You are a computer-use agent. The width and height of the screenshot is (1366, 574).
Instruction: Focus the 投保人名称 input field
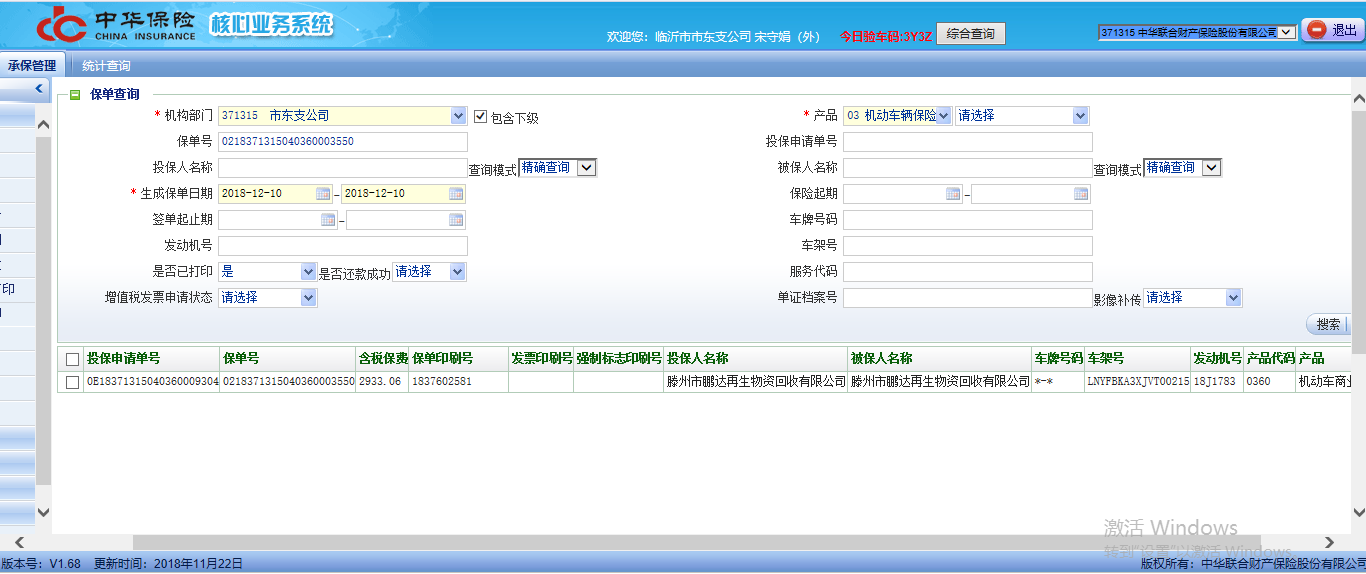click(x=343, y=168)
